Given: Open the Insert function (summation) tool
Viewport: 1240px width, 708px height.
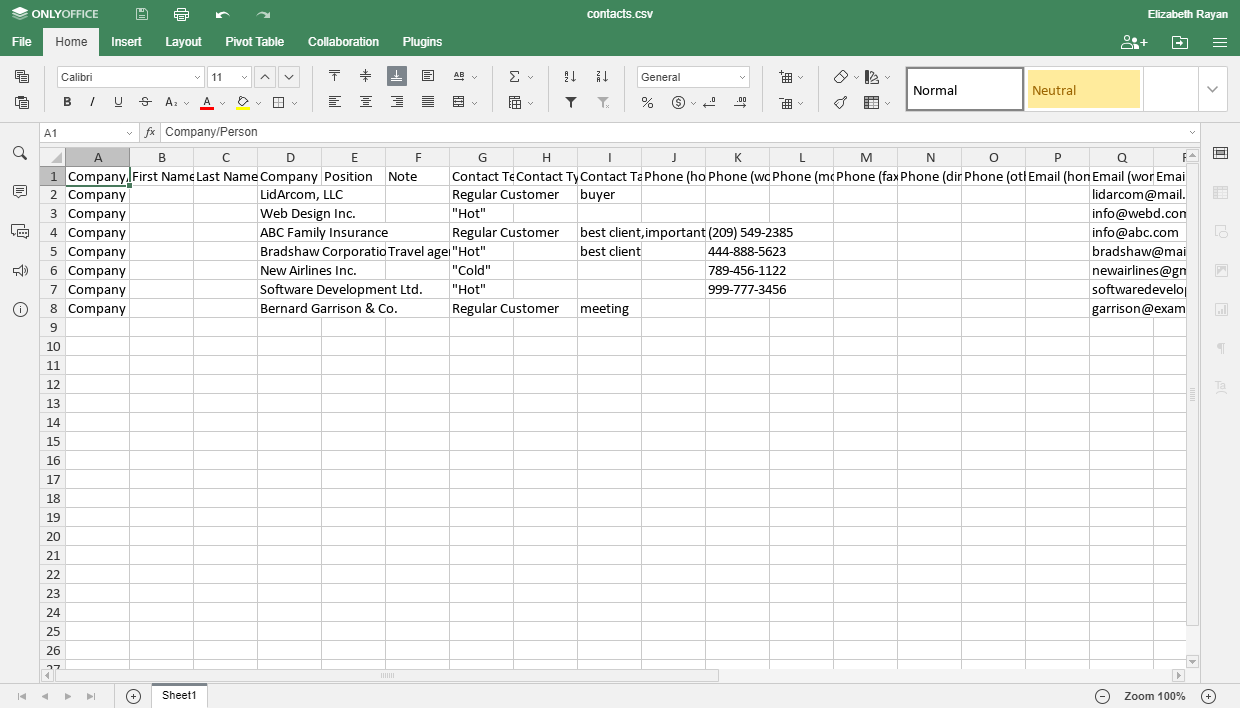Looking at the screenshot, I should 516,75.
